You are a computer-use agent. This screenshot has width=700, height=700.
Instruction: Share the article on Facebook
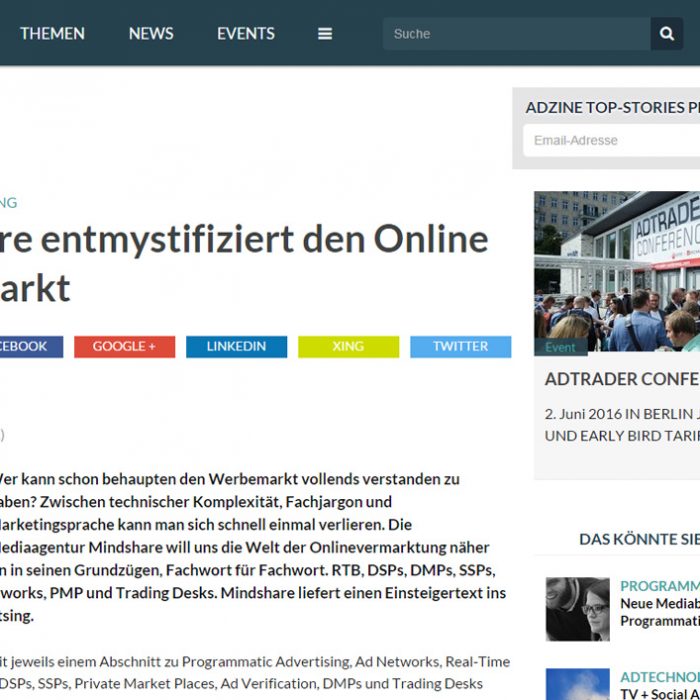point(28,346)
